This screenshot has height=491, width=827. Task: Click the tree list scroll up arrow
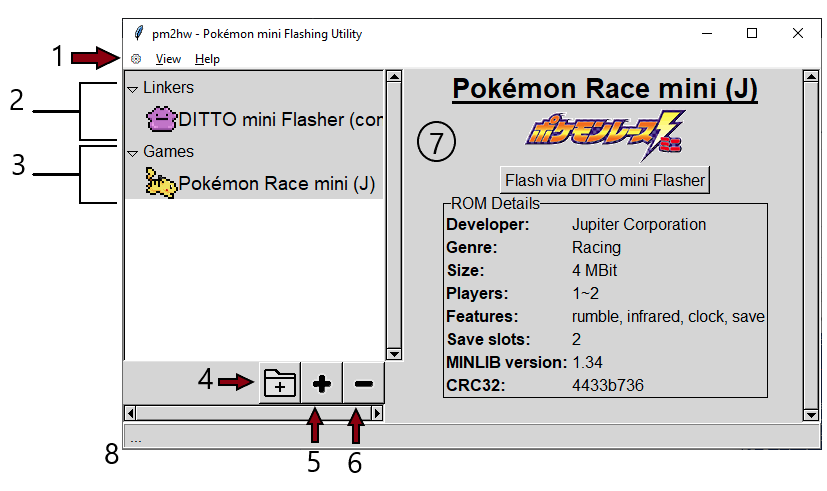[x=394, y=76]
